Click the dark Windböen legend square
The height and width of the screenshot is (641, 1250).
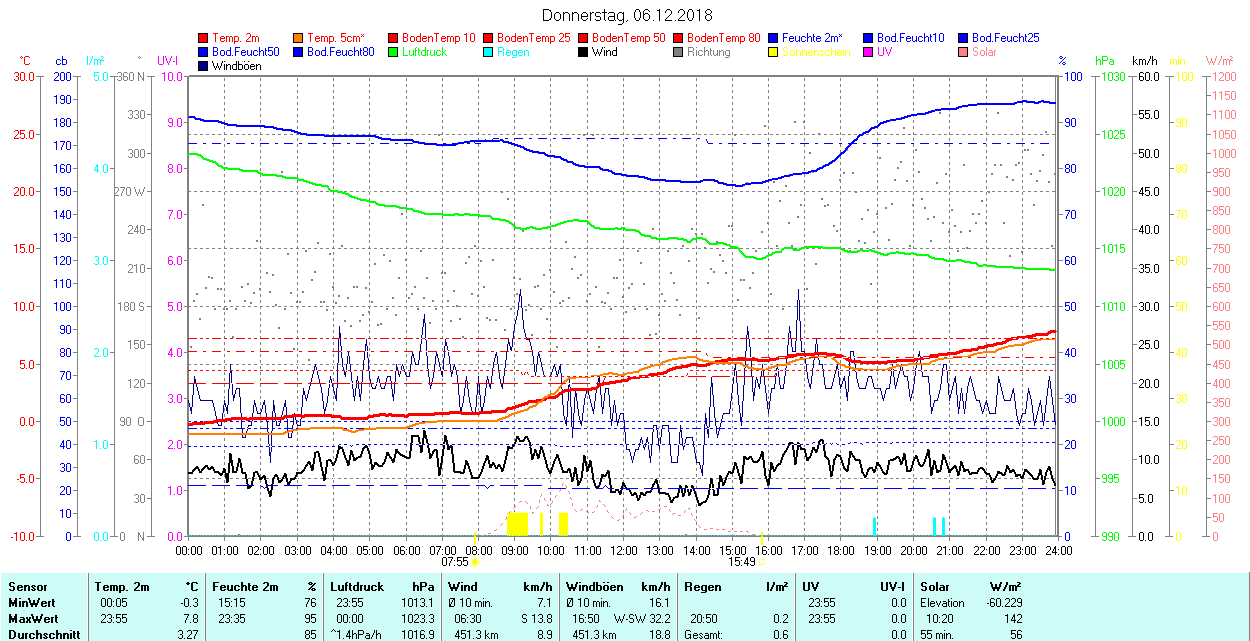click(x=204, y=66)
